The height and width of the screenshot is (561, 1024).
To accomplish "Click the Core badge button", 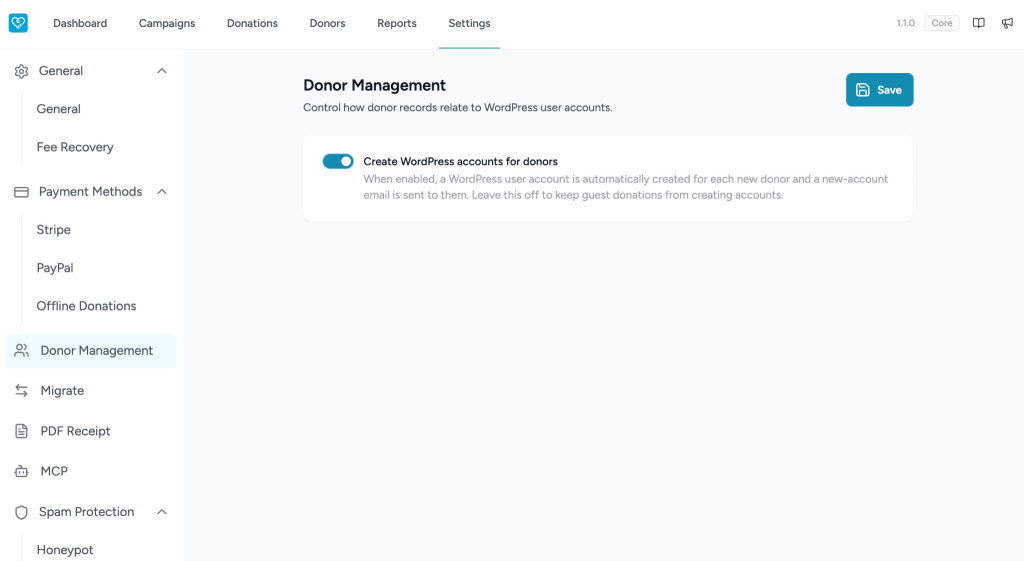I will 942,23.
